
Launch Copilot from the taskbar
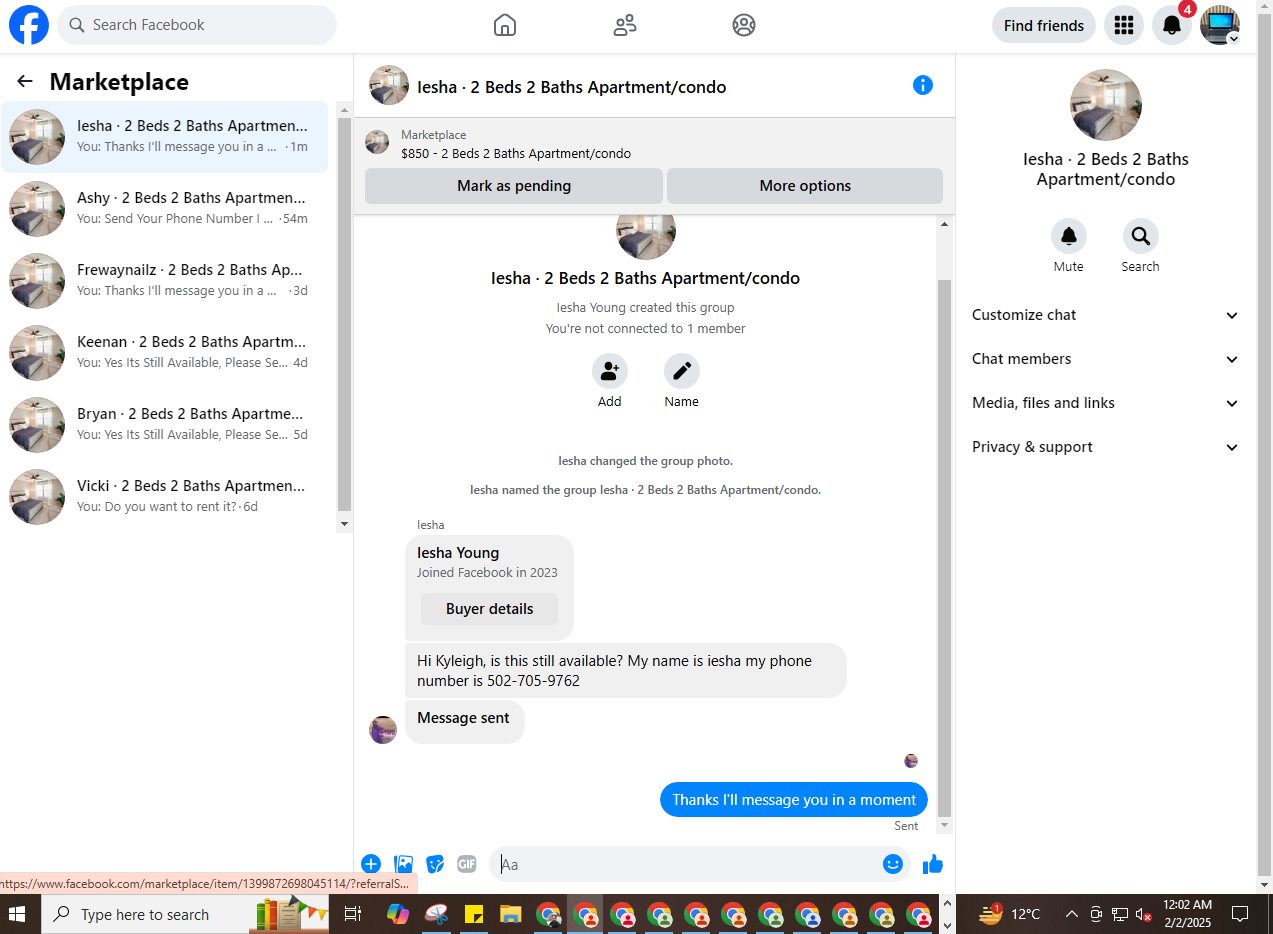[x=398, y=914]
